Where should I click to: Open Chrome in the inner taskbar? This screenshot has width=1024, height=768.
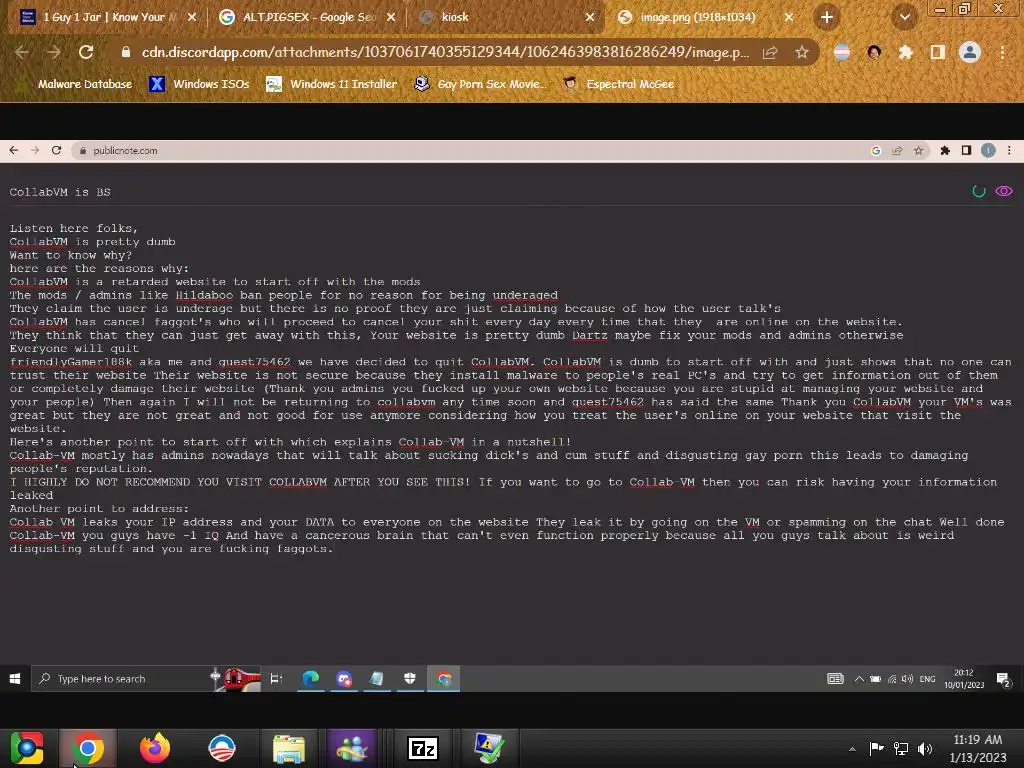coord(444,679)
